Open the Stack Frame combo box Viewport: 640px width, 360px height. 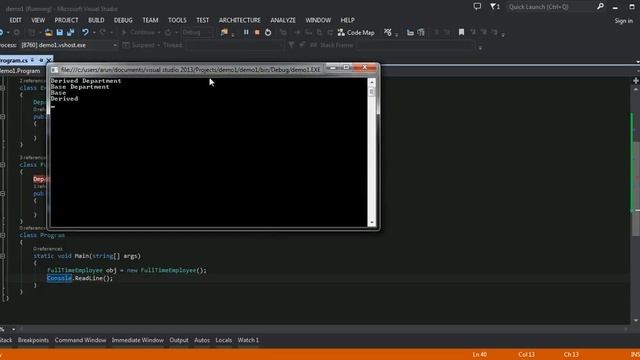coord(416,45)
